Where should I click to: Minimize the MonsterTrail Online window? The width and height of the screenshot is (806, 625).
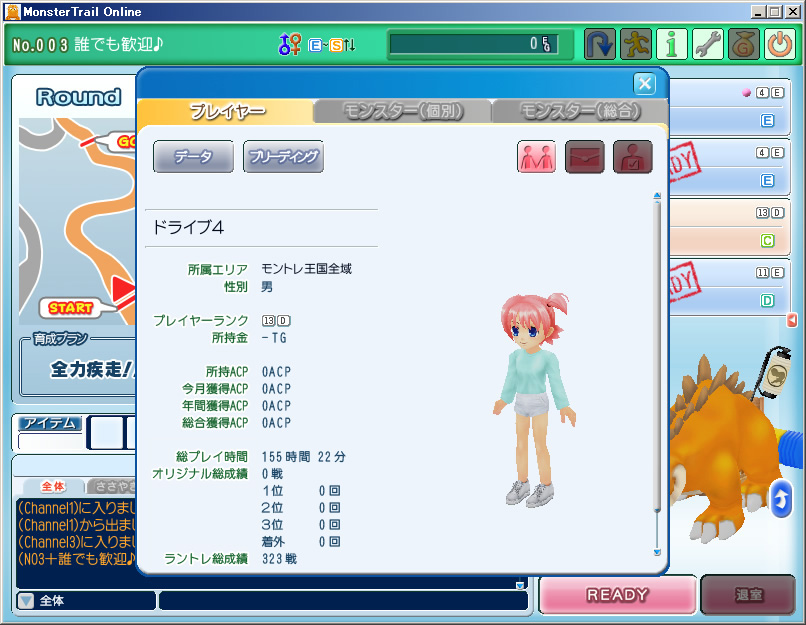click(x=758, y=11)
